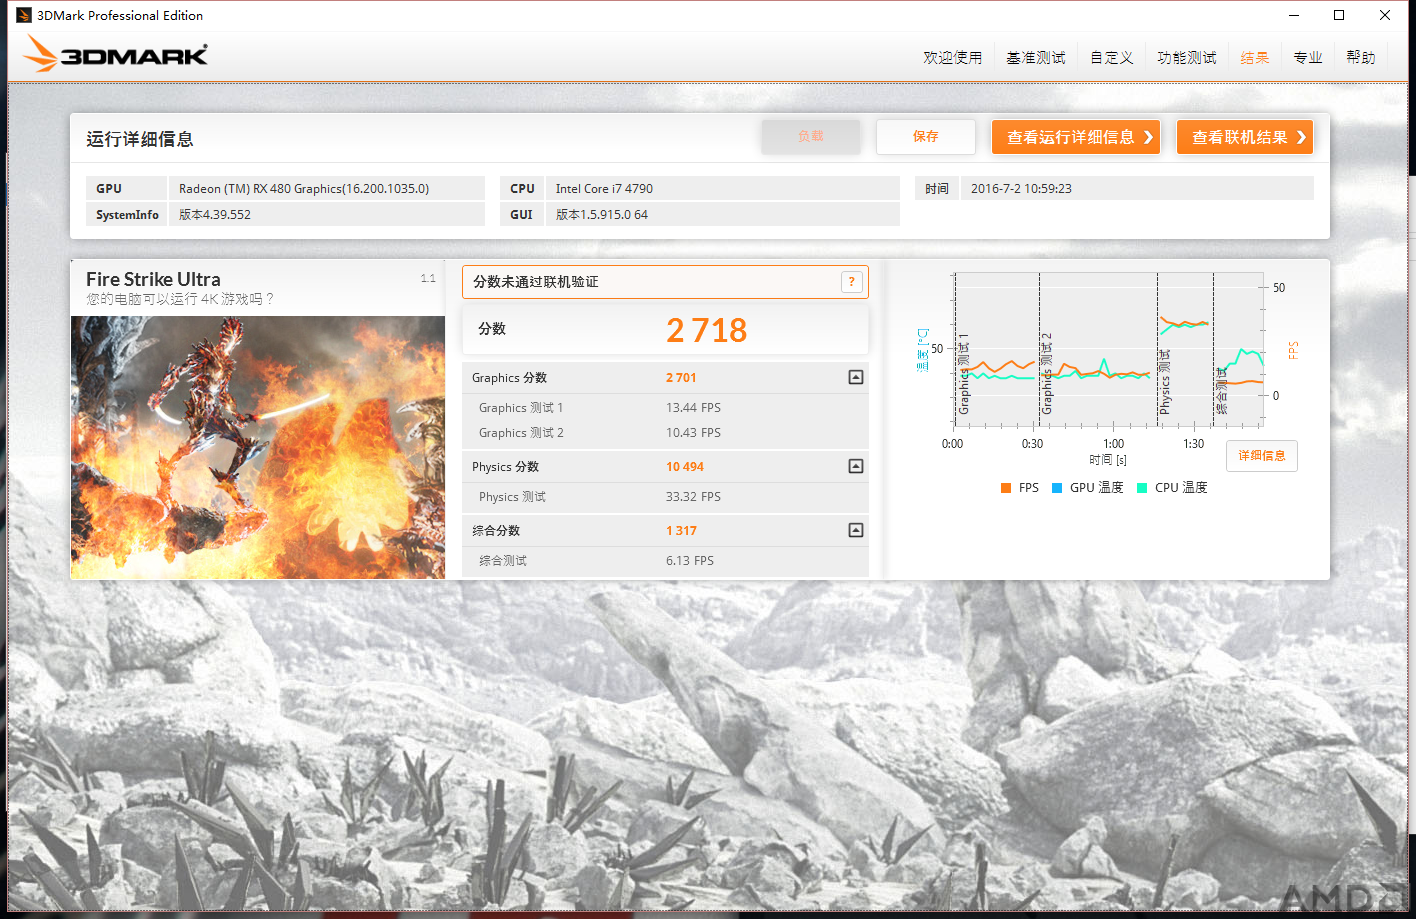1416x919 pixels.
Task: Click the 6.13 FPS value
Action: 690,561
